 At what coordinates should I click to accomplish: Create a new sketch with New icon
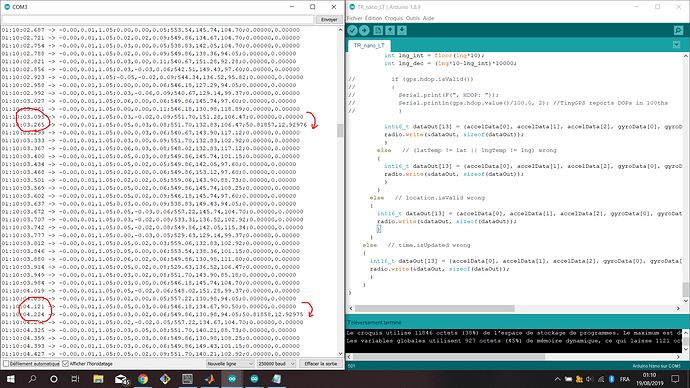click(378, 30)
